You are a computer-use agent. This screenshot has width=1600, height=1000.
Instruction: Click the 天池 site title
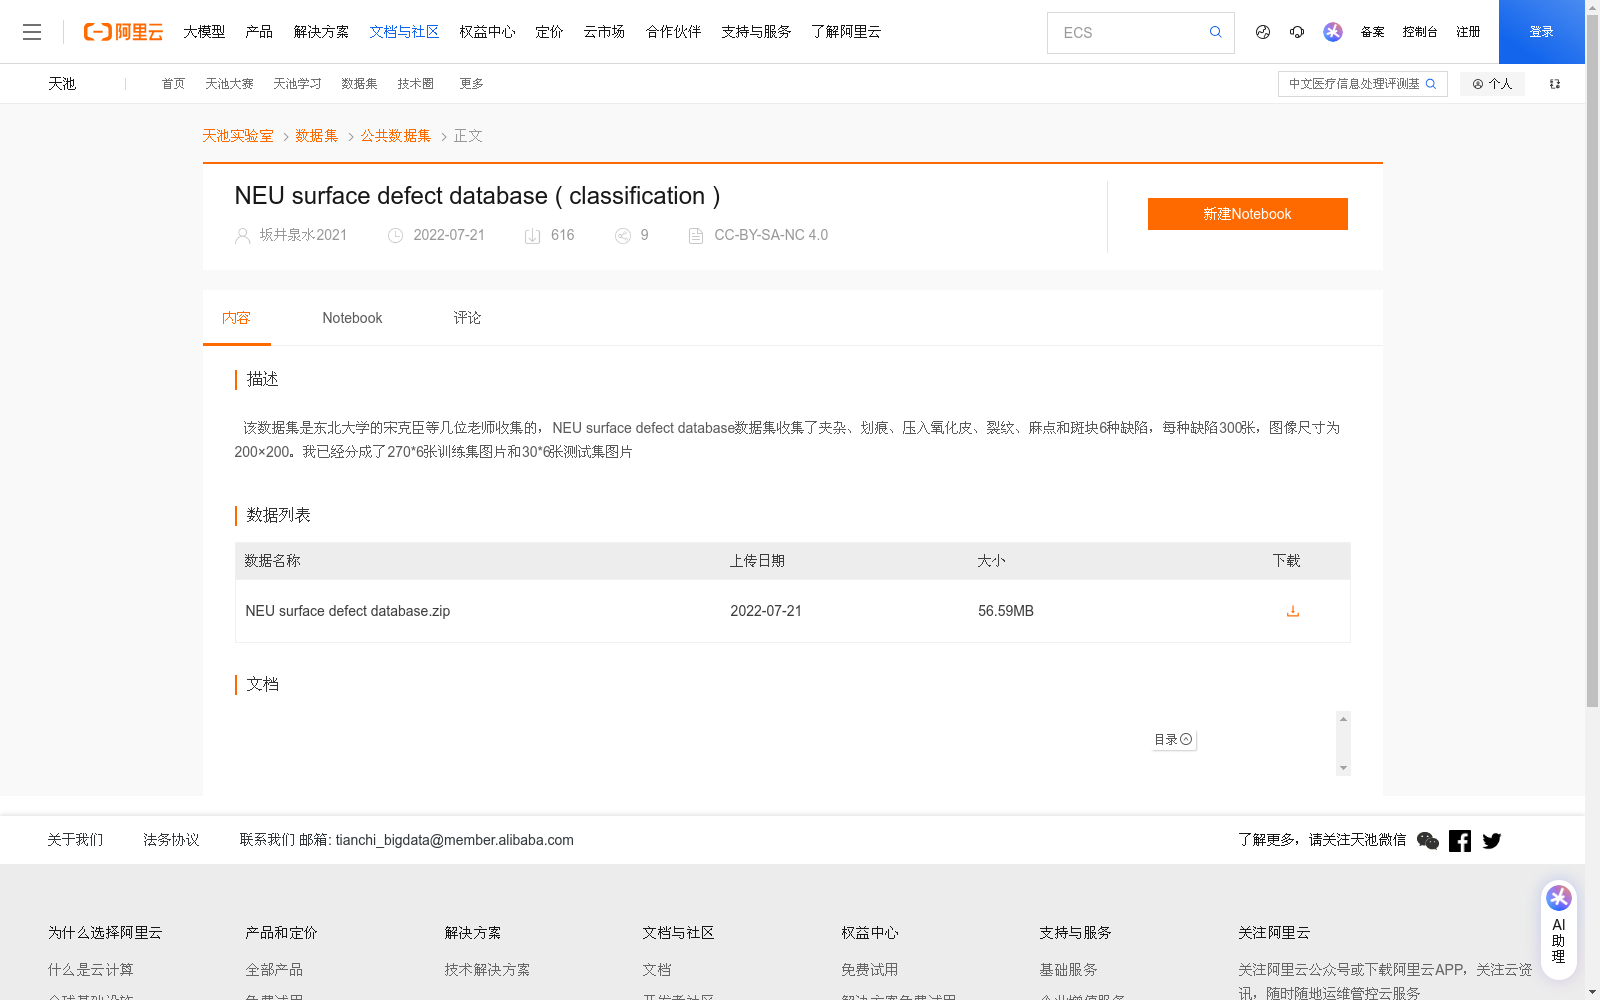pyautogui.click(x=62, y=84)
